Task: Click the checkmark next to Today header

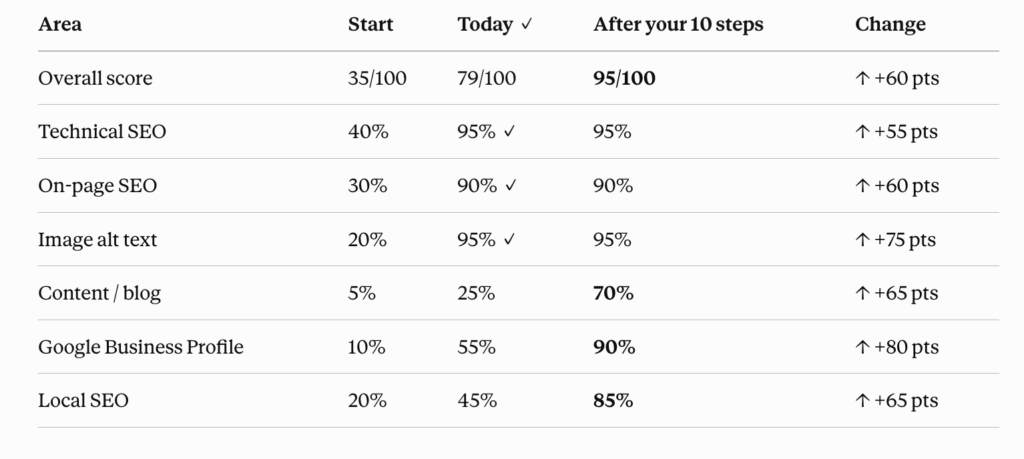Action: [527, 25]
